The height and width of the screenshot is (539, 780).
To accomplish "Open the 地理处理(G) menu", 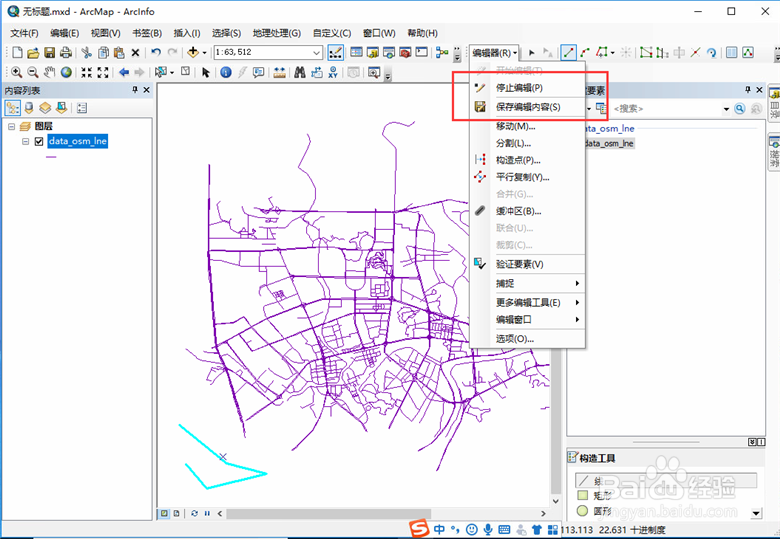I will coord(277,33).
